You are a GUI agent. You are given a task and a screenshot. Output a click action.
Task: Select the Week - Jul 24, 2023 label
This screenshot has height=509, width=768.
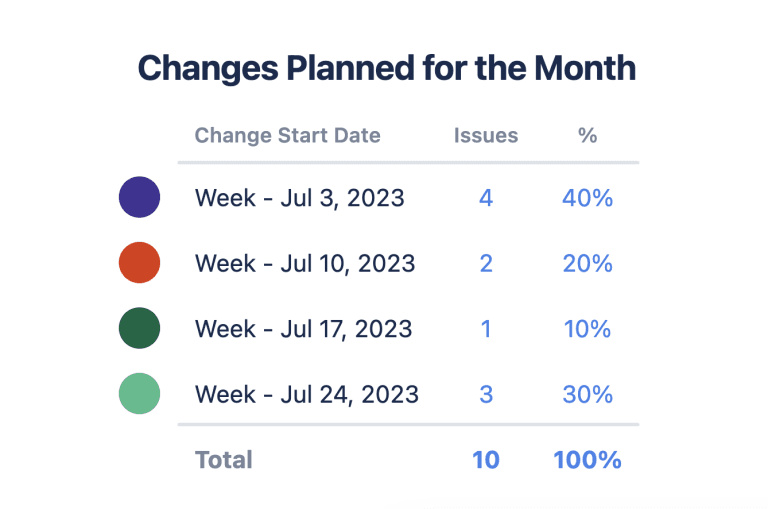[x=306, y=395]
